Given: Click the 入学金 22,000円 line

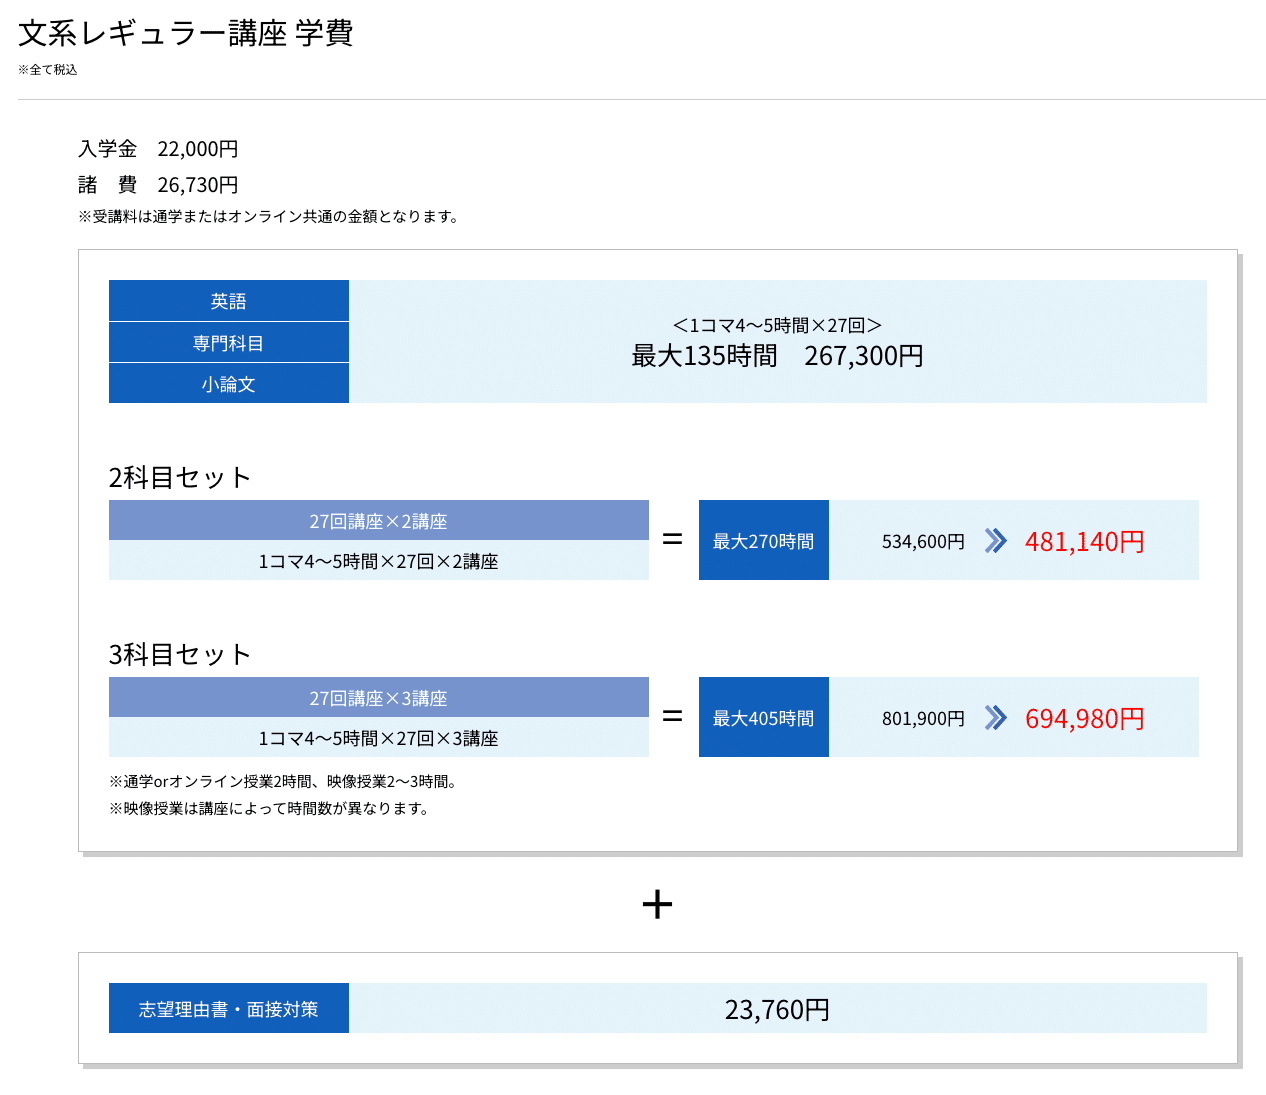Looking at the screenshot, I should coord(158,149).
